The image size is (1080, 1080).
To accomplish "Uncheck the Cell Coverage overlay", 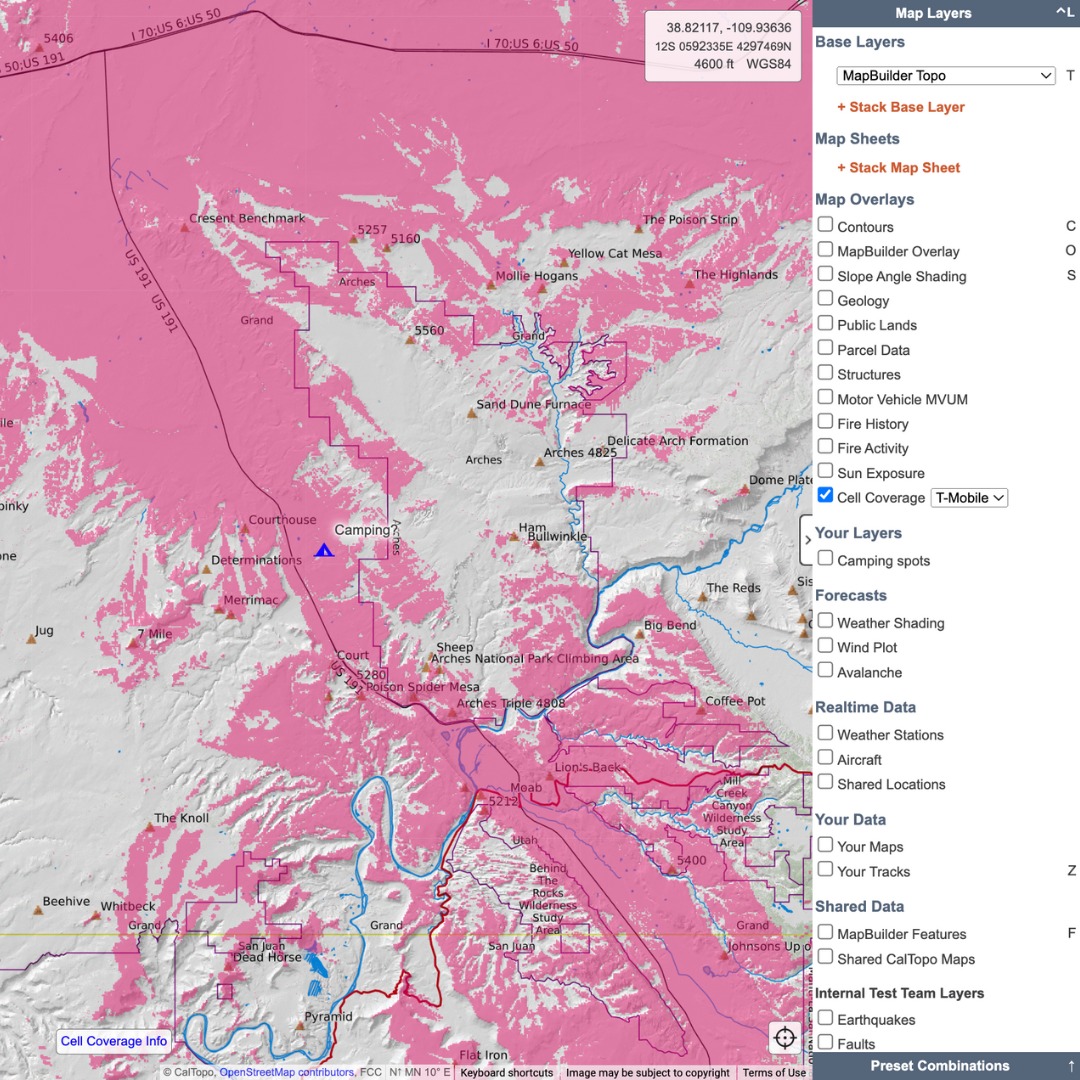I will click(x=824, y=495).
